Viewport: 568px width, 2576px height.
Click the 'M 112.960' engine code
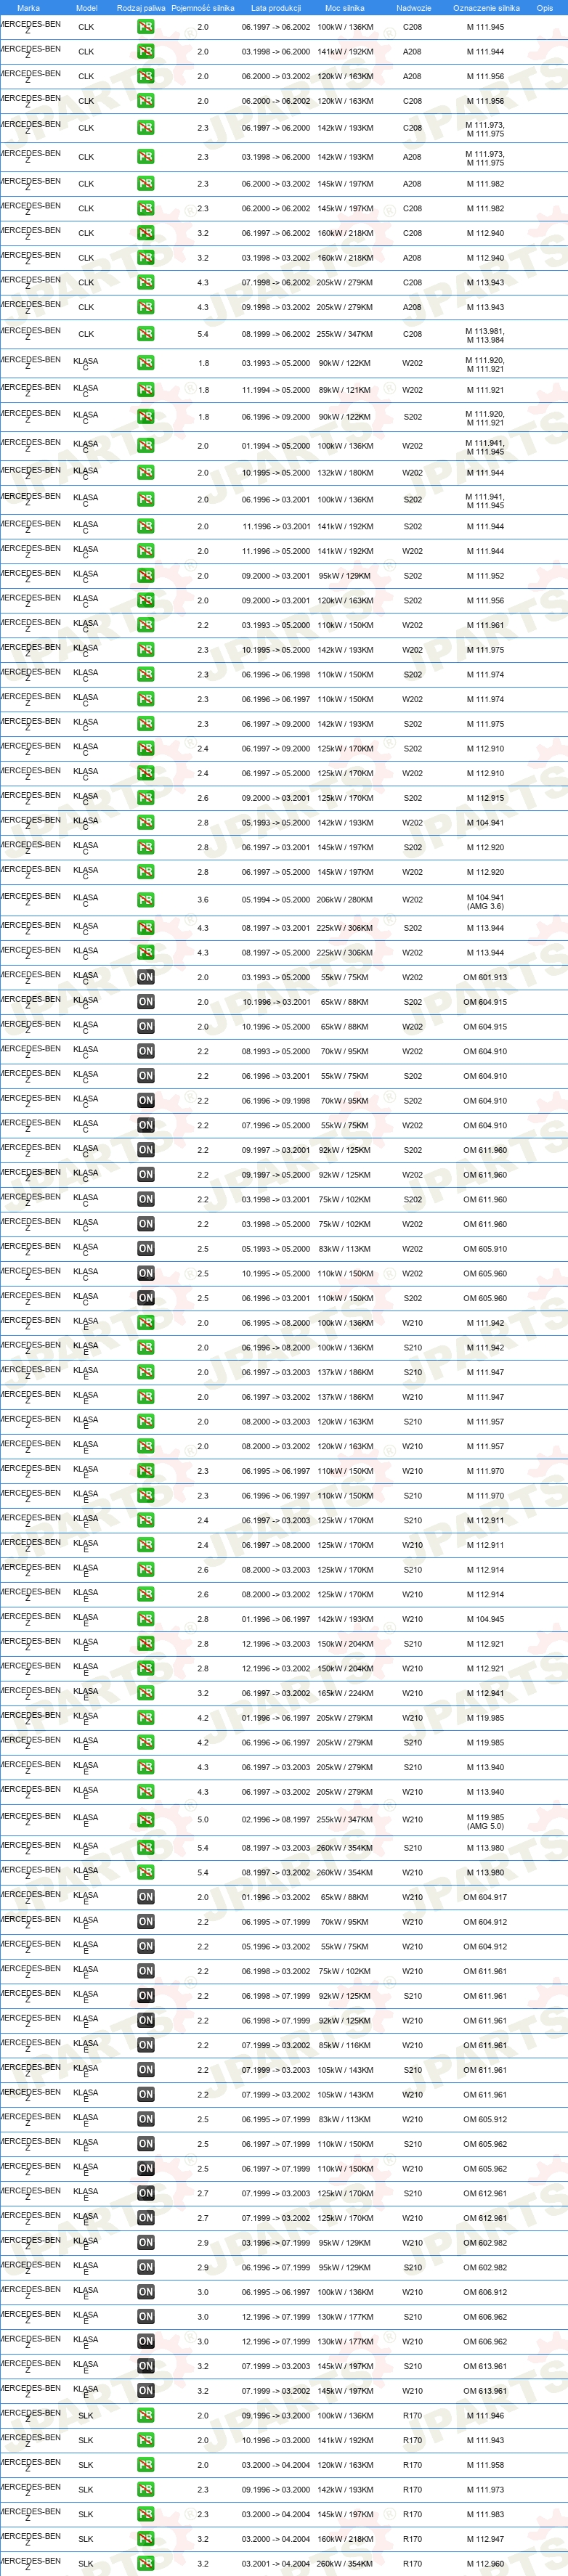tap(485, 2564)
